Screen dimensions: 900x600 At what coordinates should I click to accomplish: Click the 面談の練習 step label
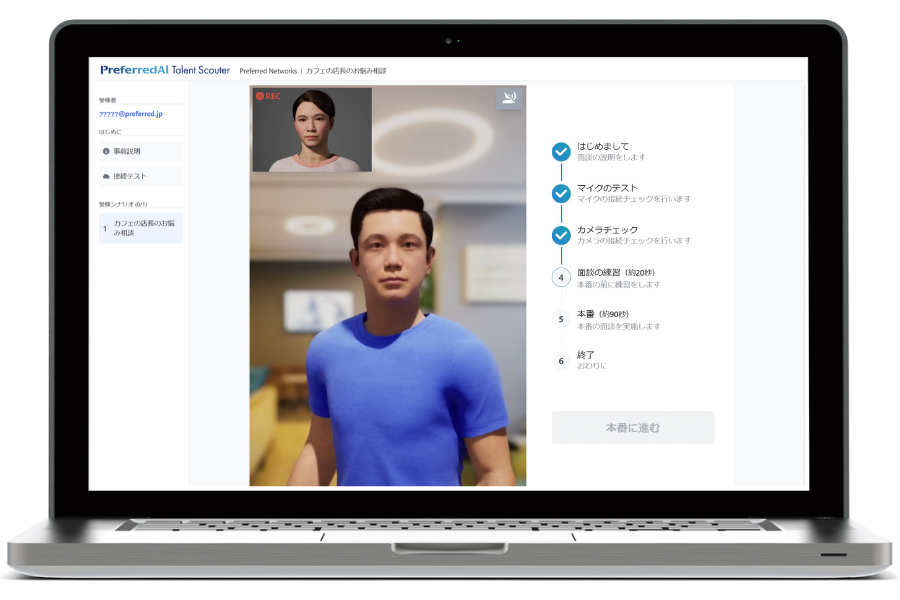tap(615, 272)
